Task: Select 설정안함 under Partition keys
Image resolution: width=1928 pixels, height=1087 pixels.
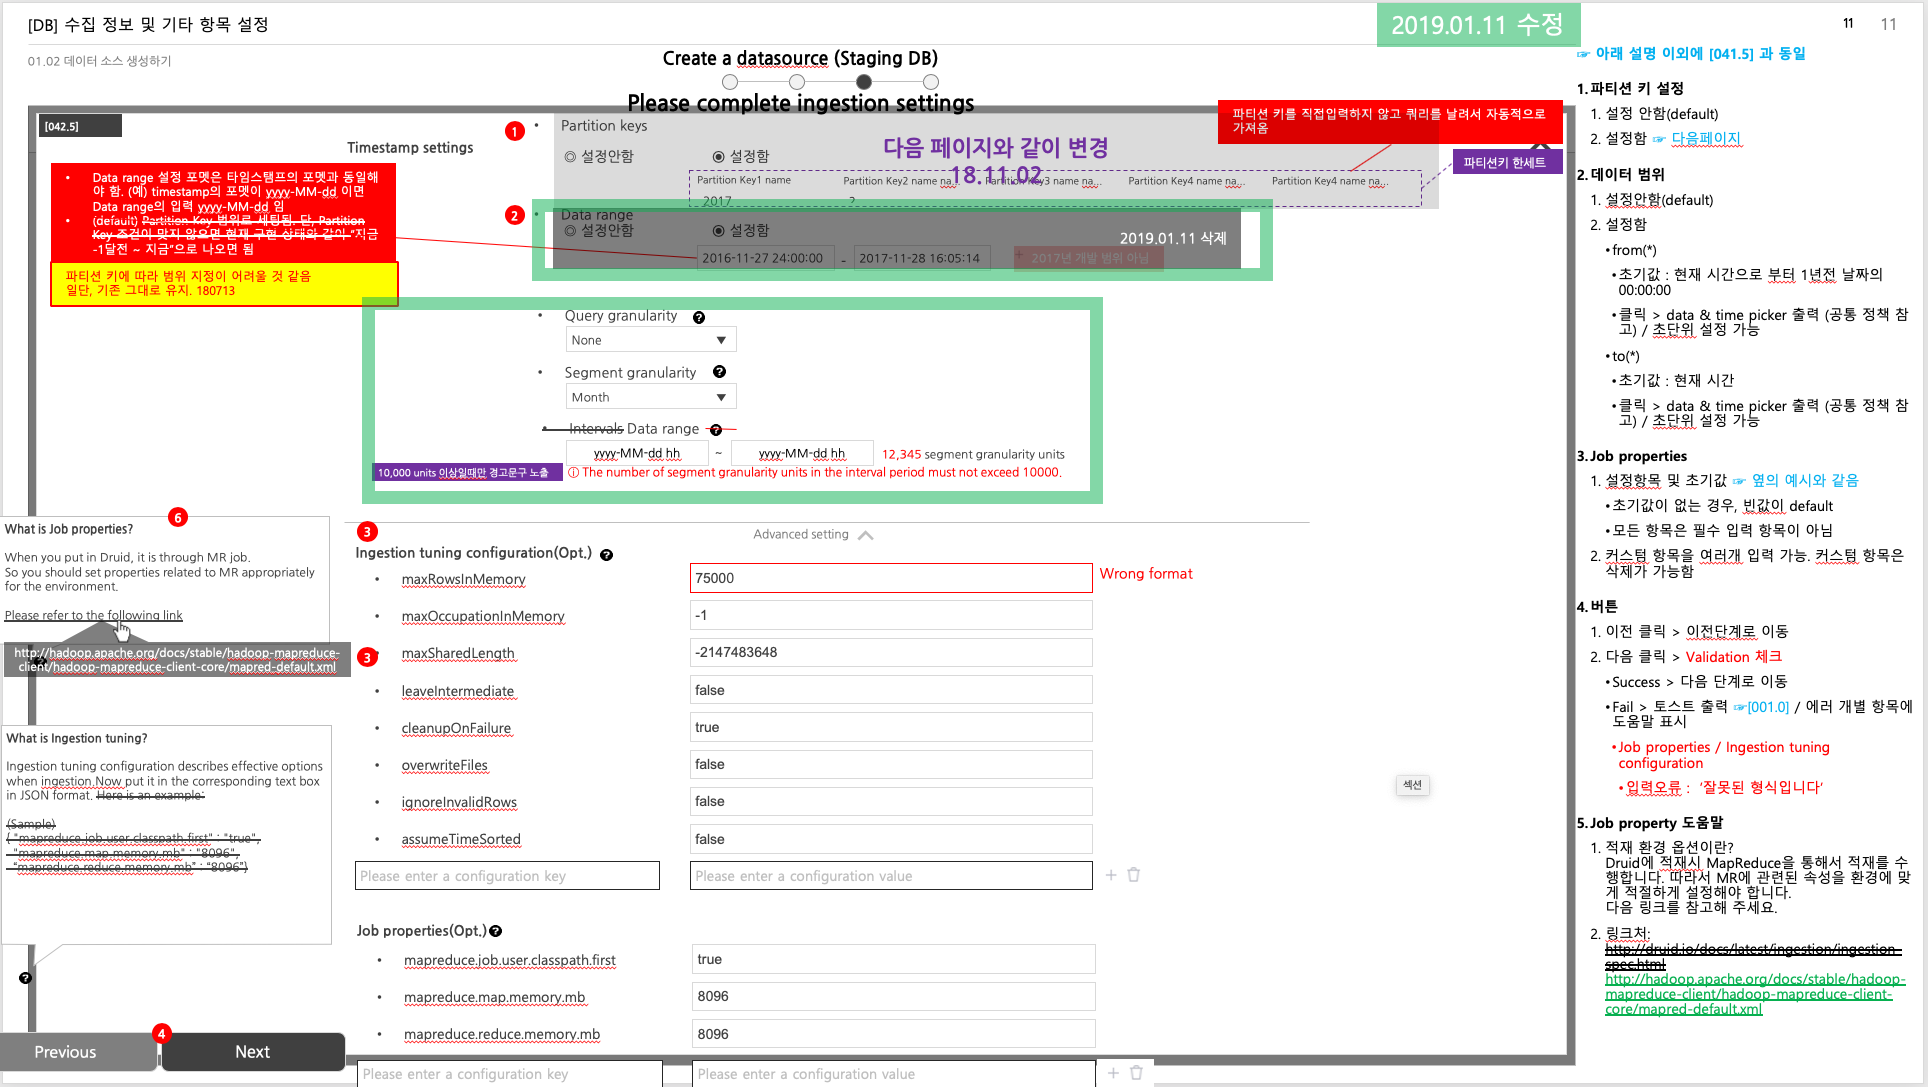Action: point(599,157)
